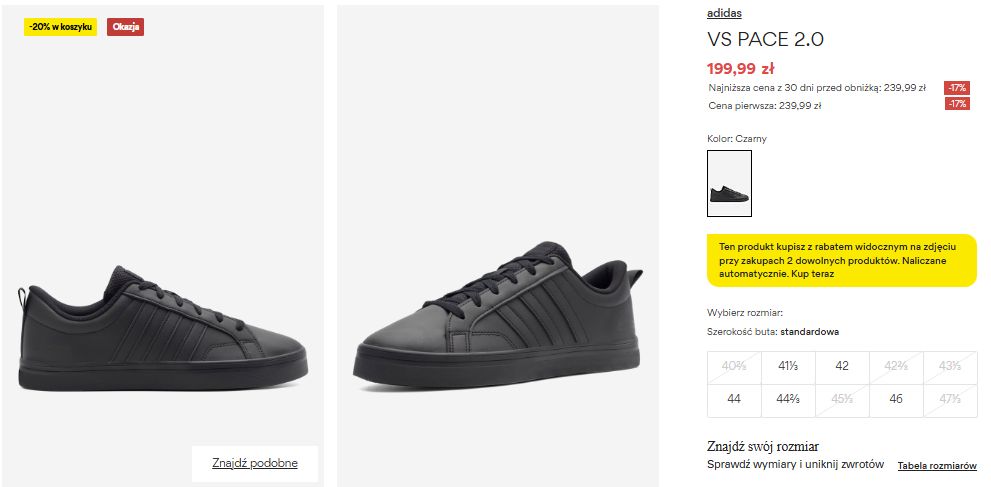991x487 pixels.
Task: Select unavailable size 45⅓
Action: [x=842, y=399]
